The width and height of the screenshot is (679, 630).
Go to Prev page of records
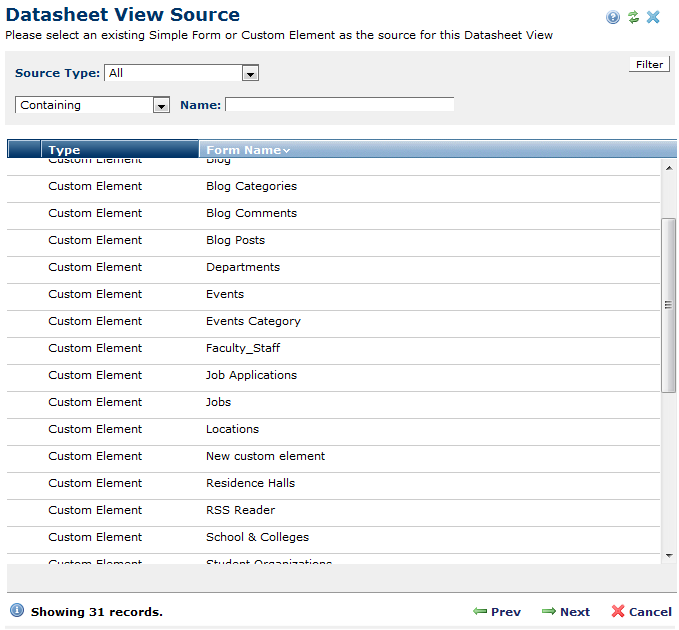pos(497,611)
